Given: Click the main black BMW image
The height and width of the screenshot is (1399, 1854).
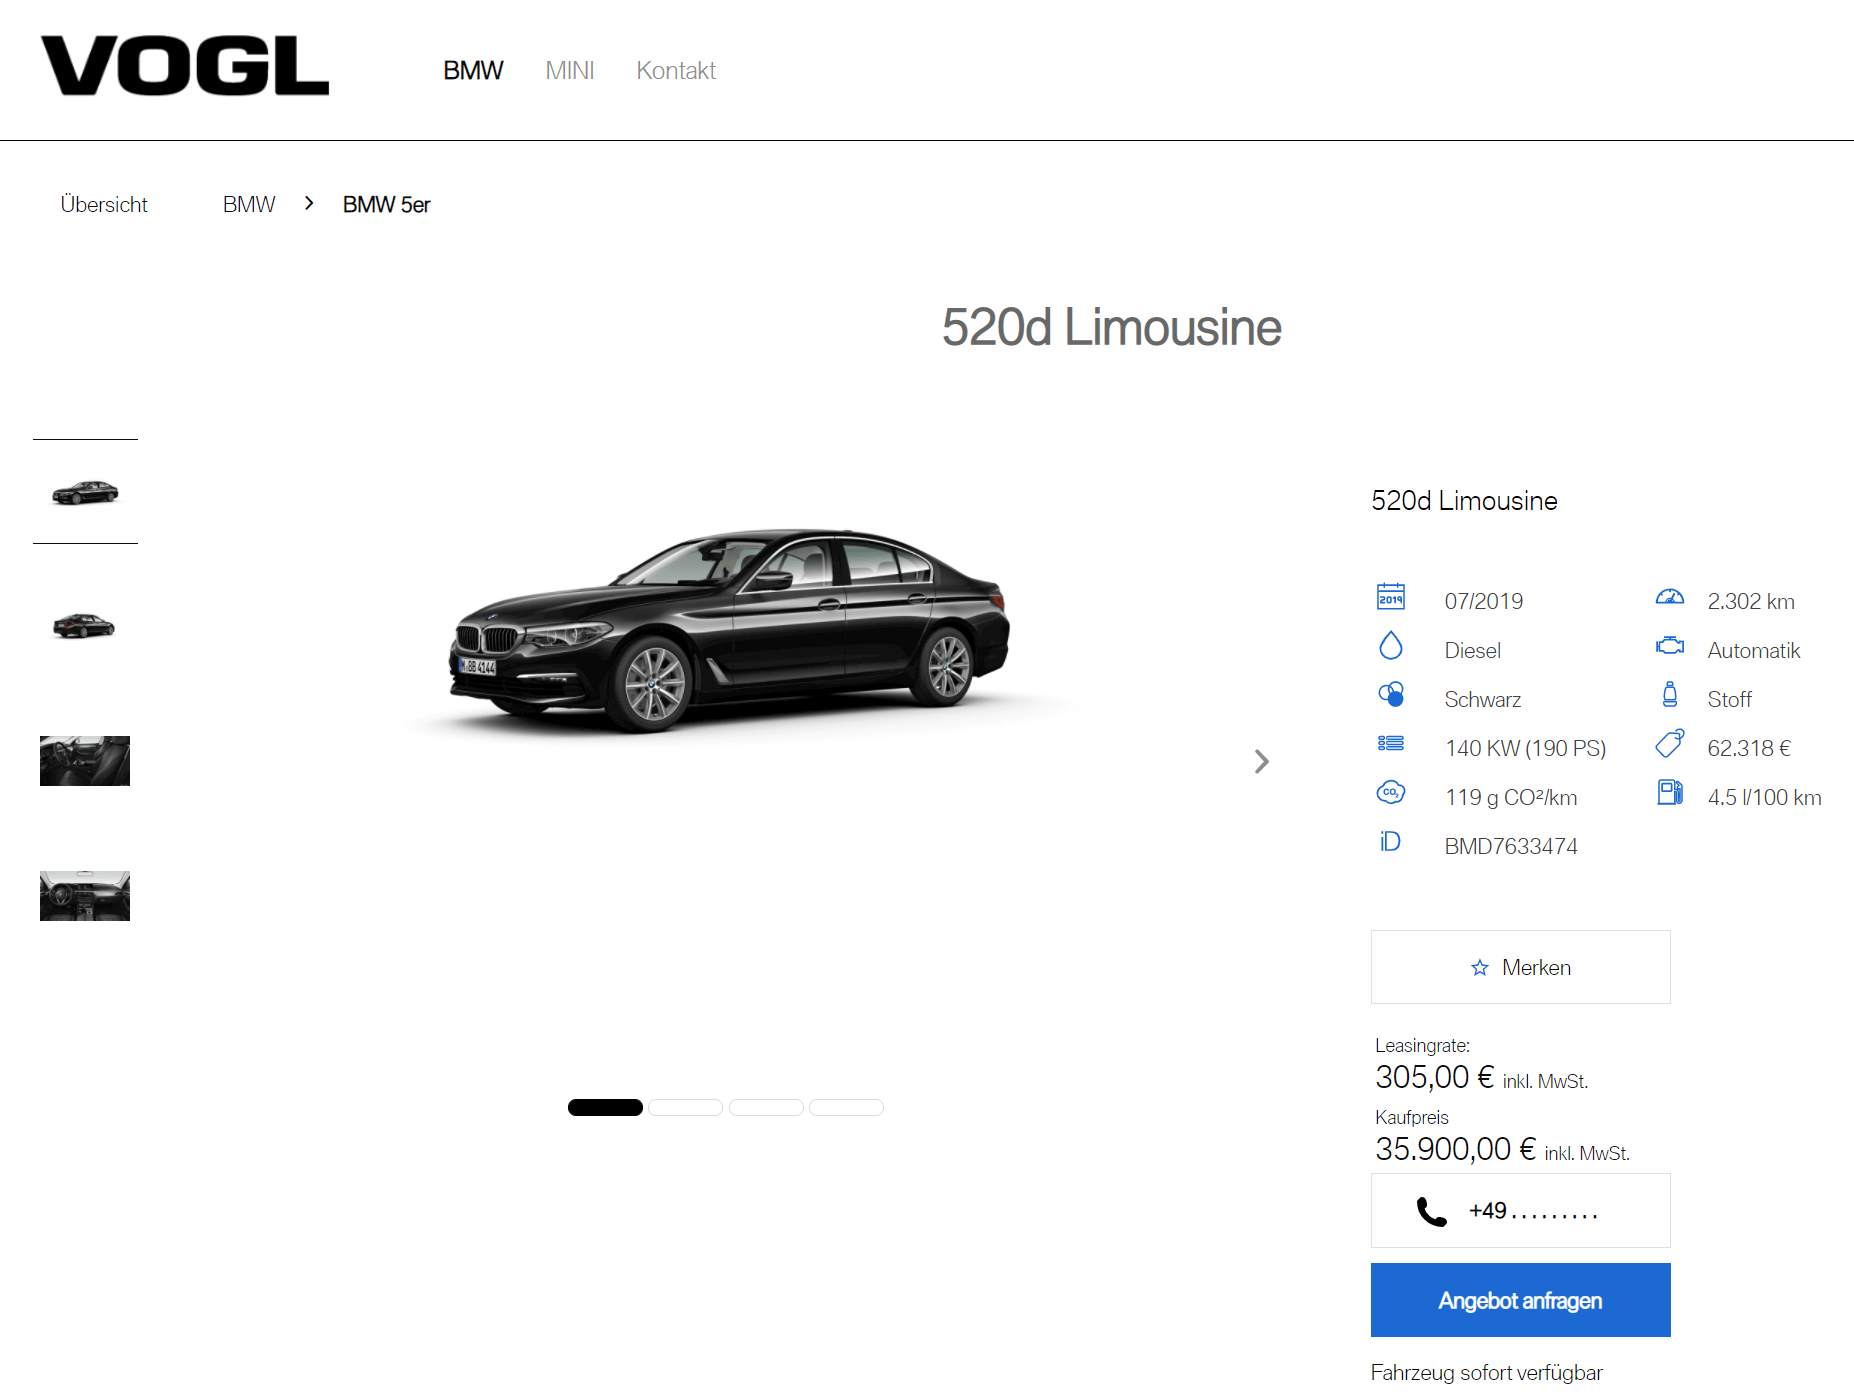Looking at the screenshot, I should click(x=728, y=630).
